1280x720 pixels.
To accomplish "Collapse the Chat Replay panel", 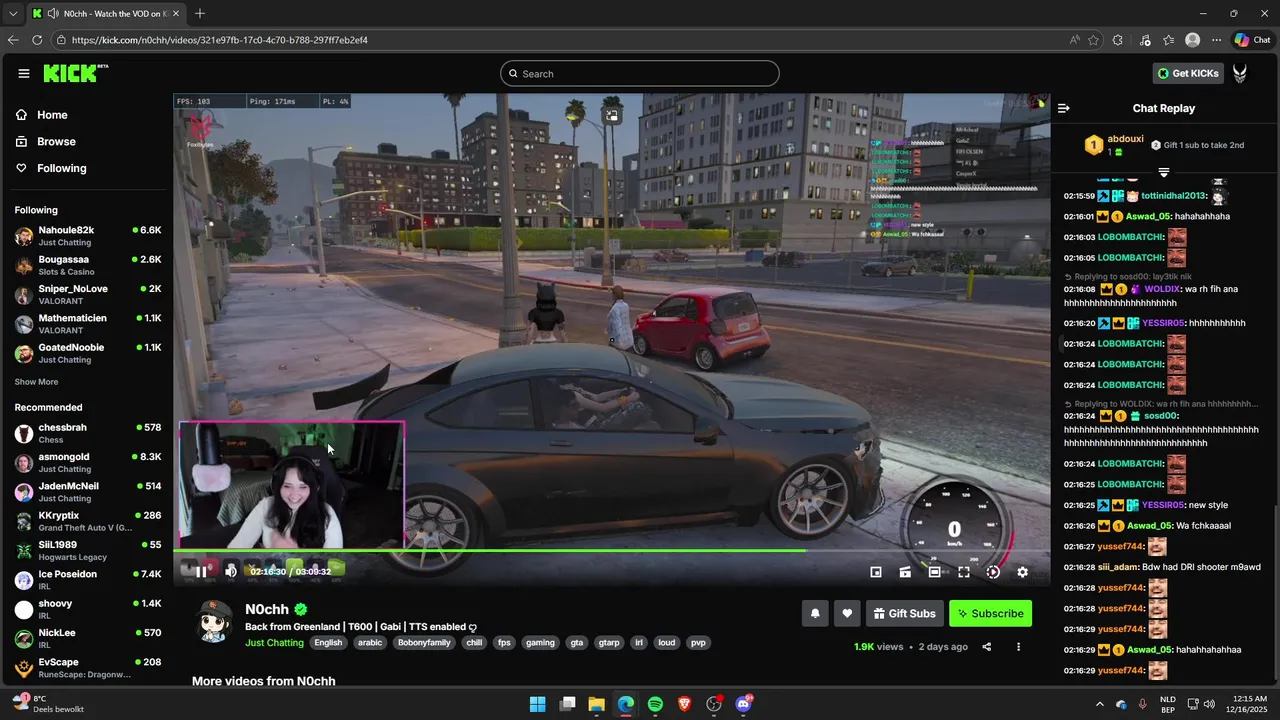I will [1064, 108].
